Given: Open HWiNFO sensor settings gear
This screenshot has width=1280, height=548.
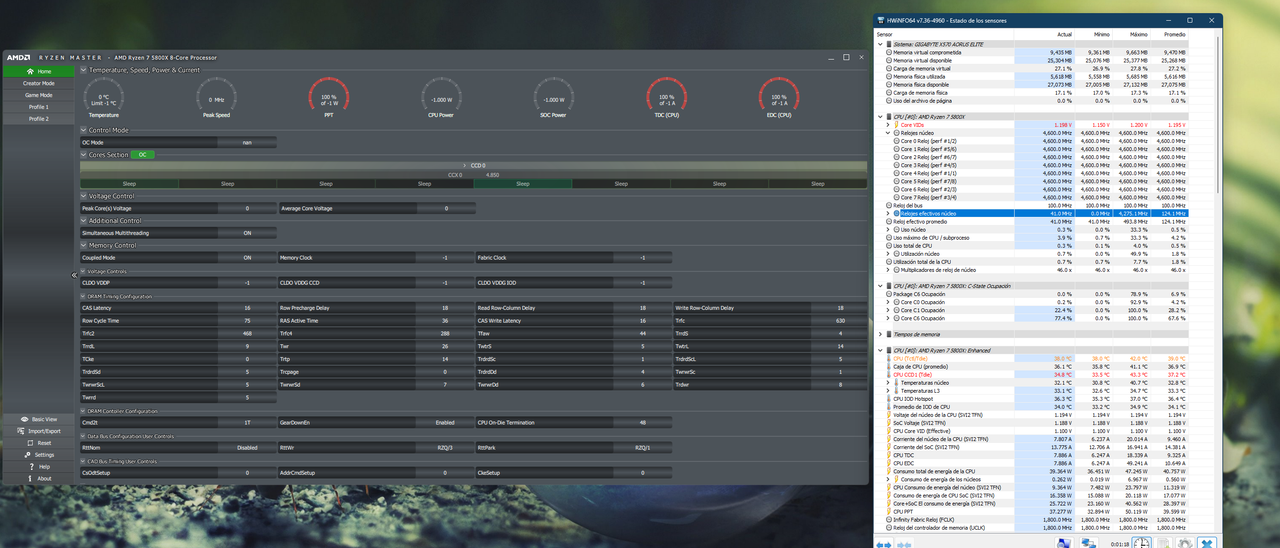Looking at the screenshot, I should 1186,543.
